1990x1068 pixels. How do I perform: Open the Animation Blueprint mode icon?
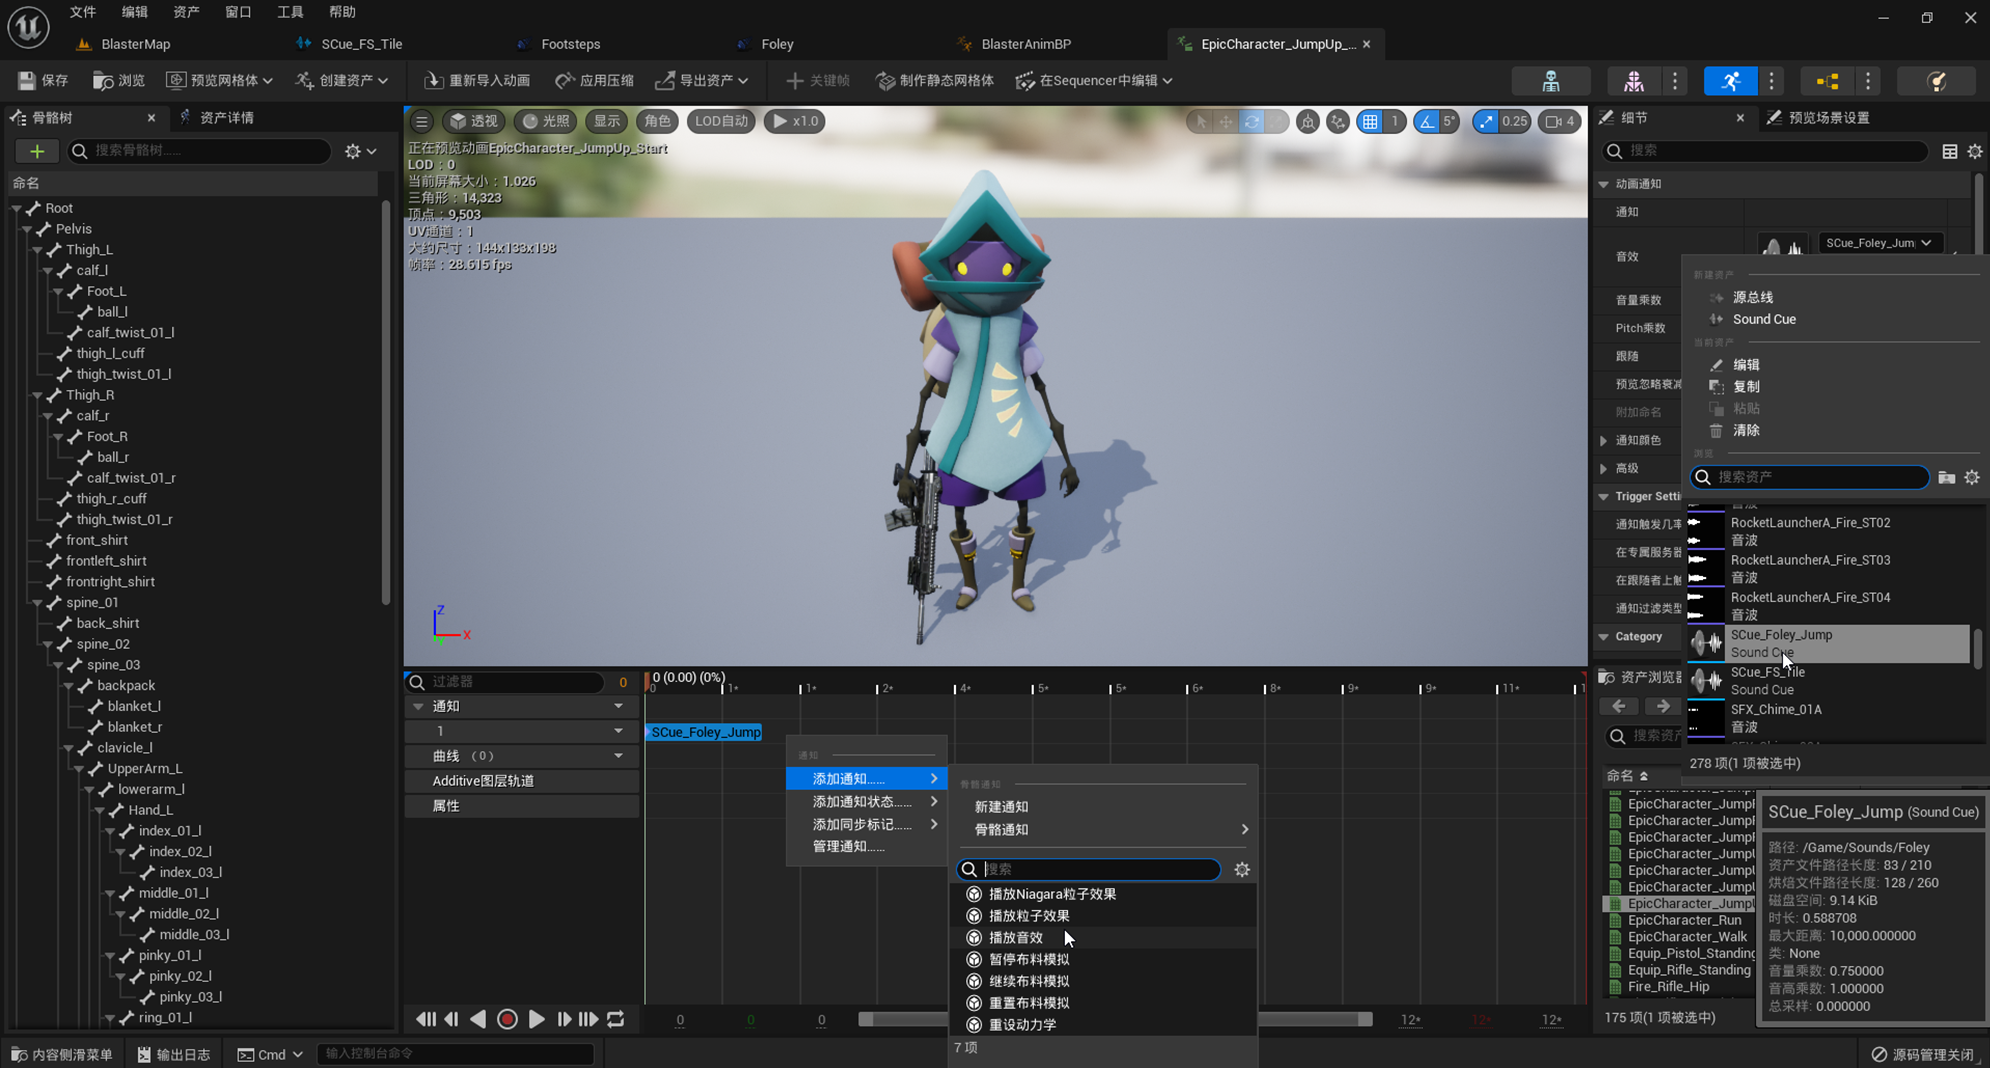coord(1828,81)
